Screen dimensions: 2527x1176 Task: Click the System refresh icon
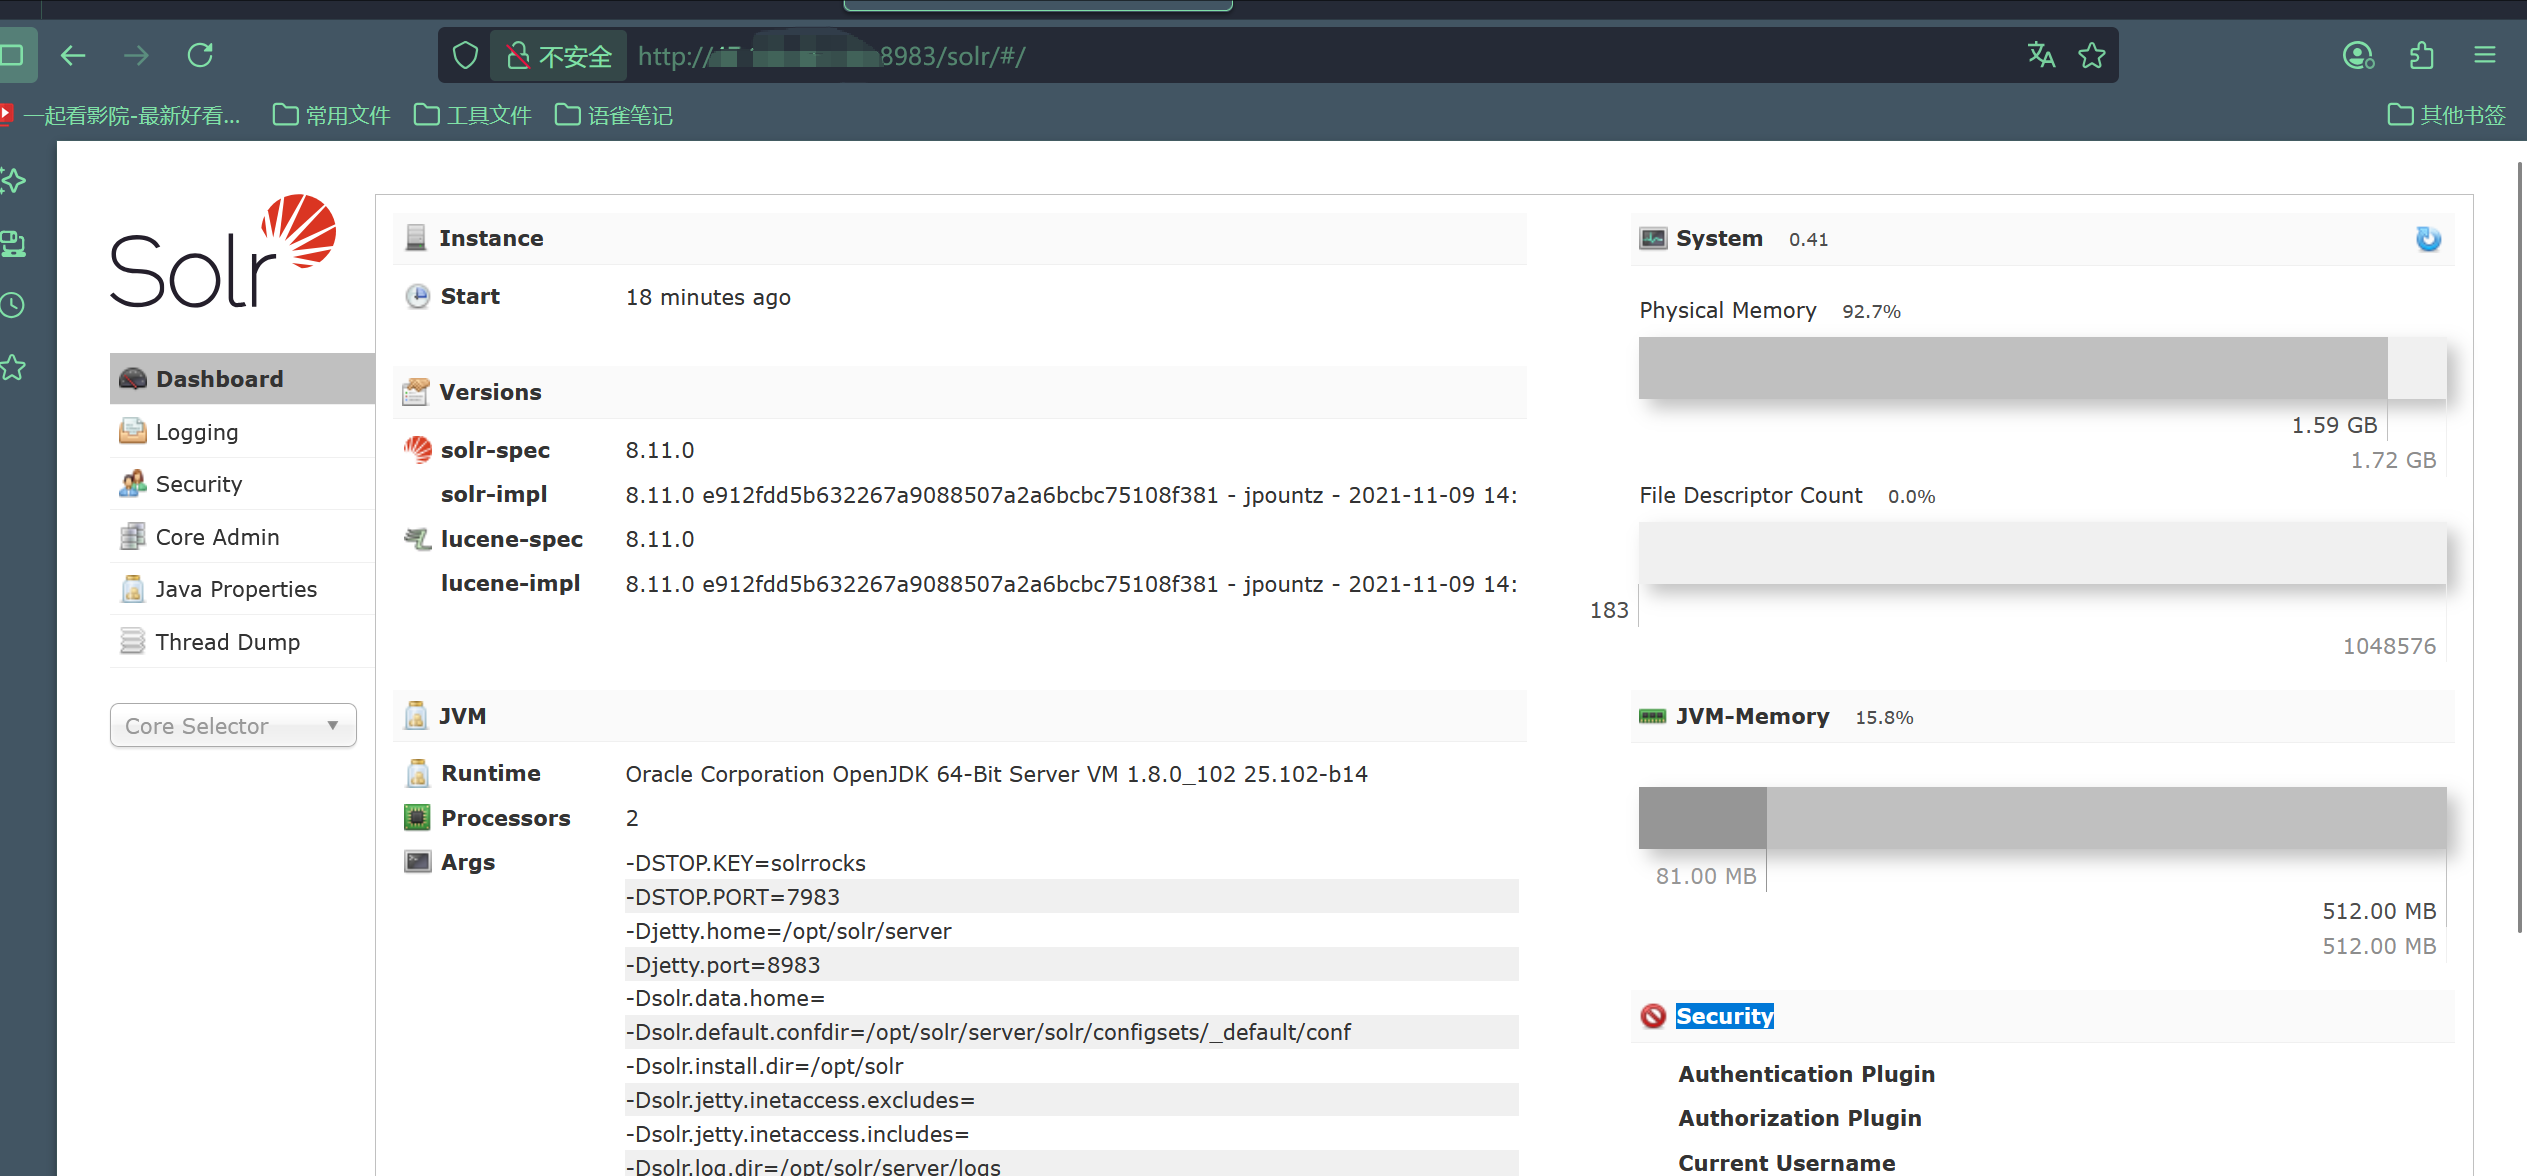2428,238
